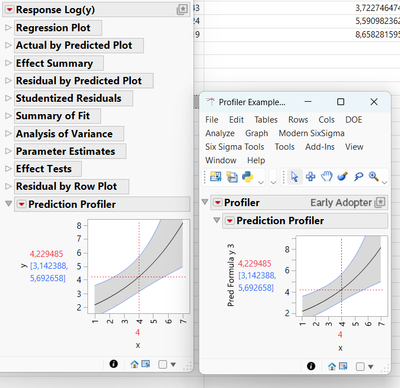Open Prediction Profiler red triangle in Profiler Example window
The height and width of the screenshot is (388, 400).
click(230, 220)
